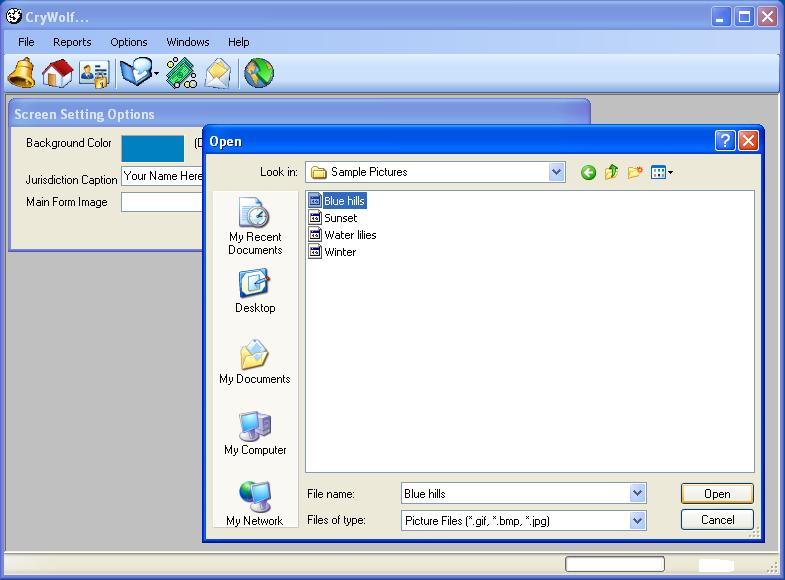Open the Options menu
Screen dimensions: 785x580
click(x=129, y=42)
